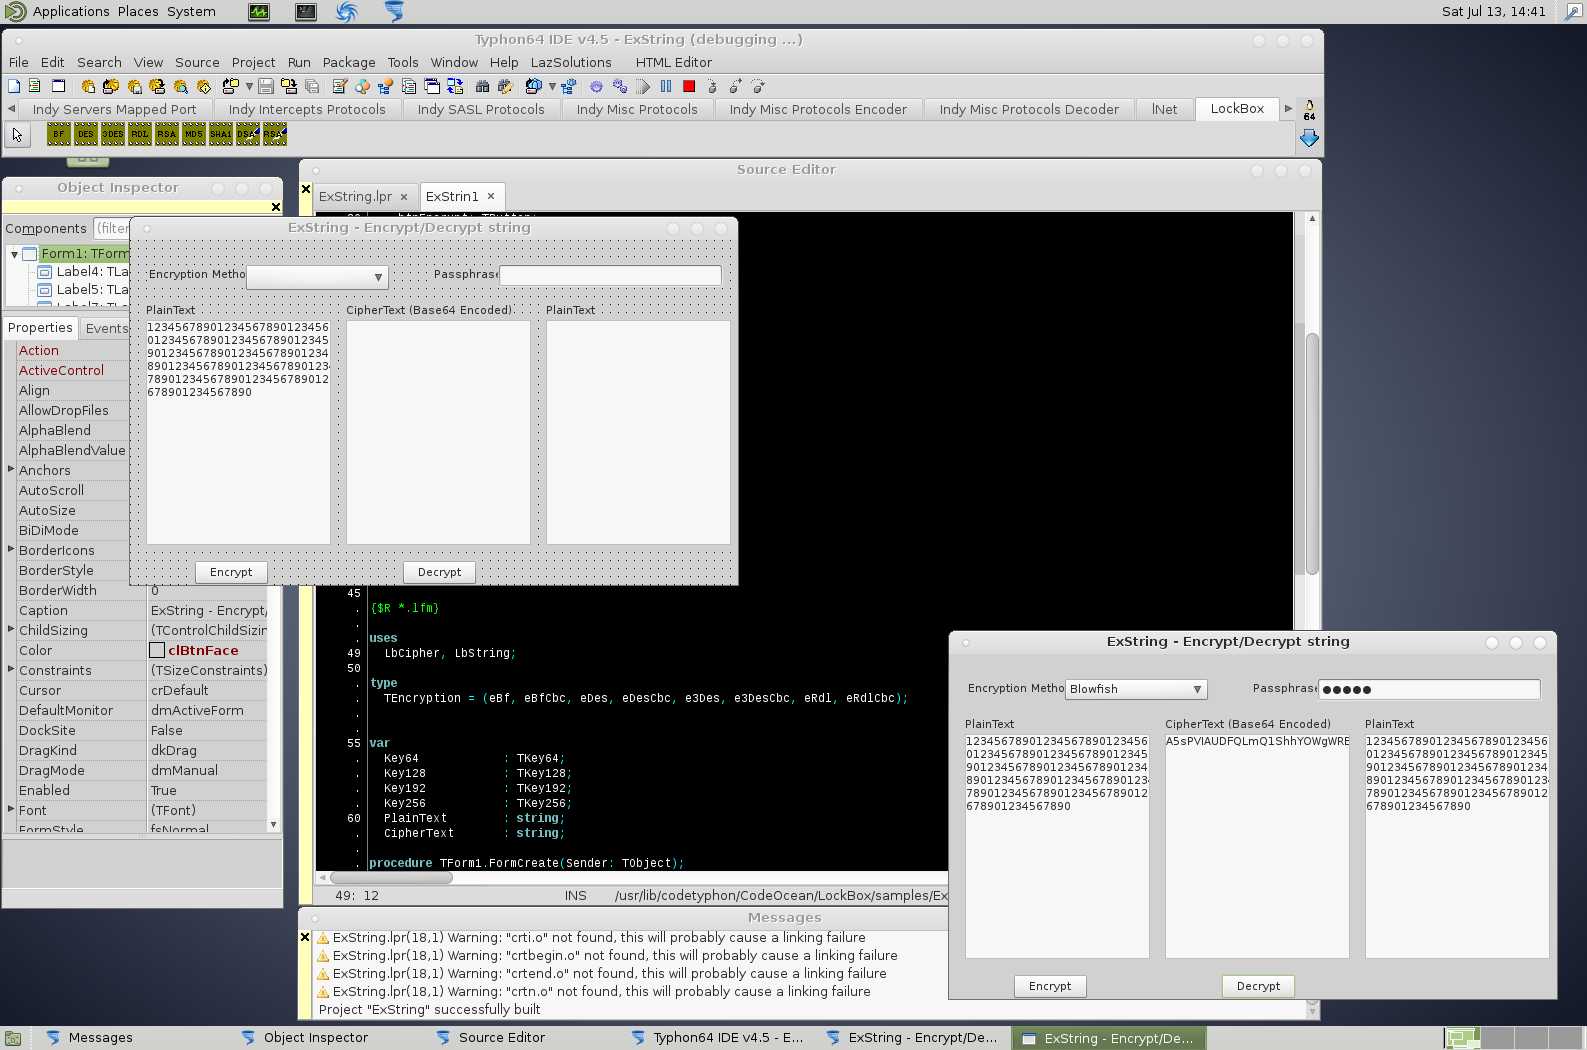Screen dimensions: 1587x1050
Task: Select the SHA1 hash component
Action: (x=221, y=134)
